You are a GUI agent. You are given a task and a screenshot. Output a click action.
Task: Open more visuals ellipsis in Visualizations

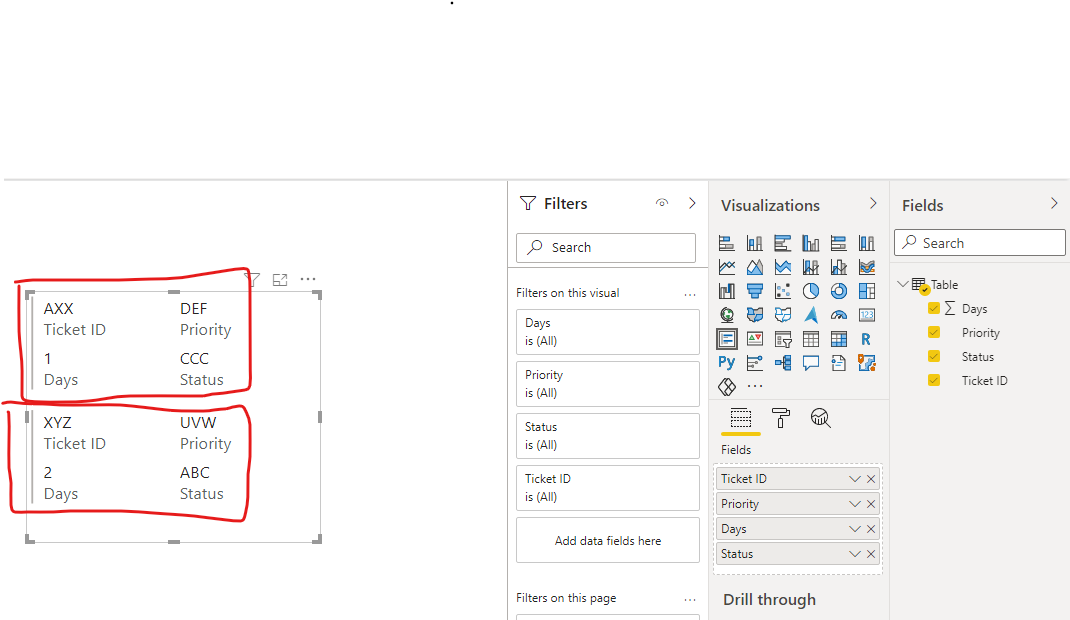point(755,386)
